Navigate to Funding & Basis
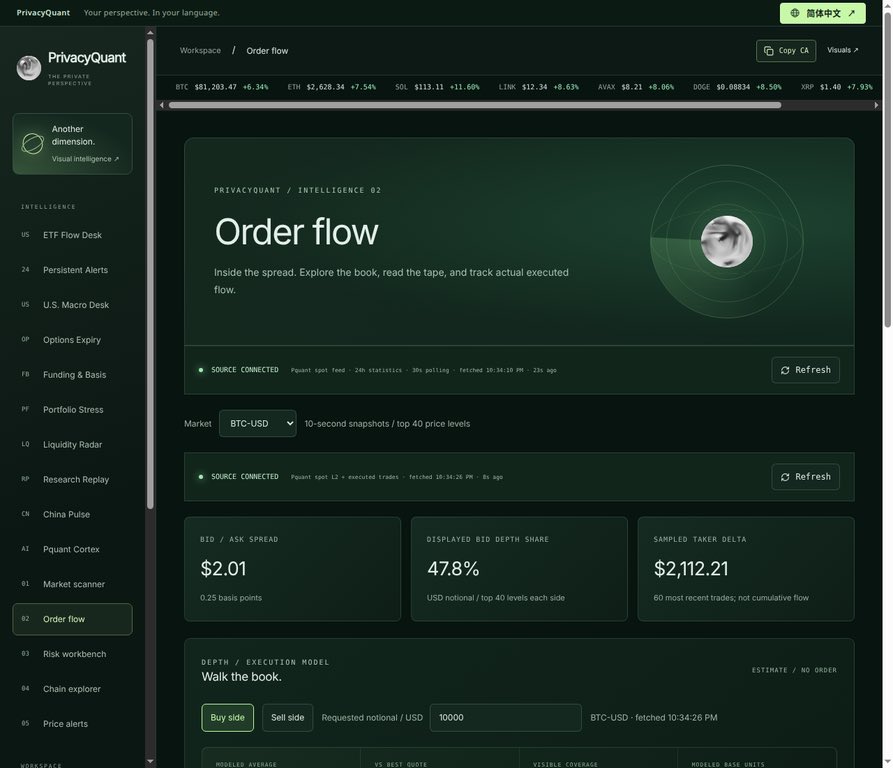Image resolution: width=893 pixels, height=768 pixels. coord(72,375)
